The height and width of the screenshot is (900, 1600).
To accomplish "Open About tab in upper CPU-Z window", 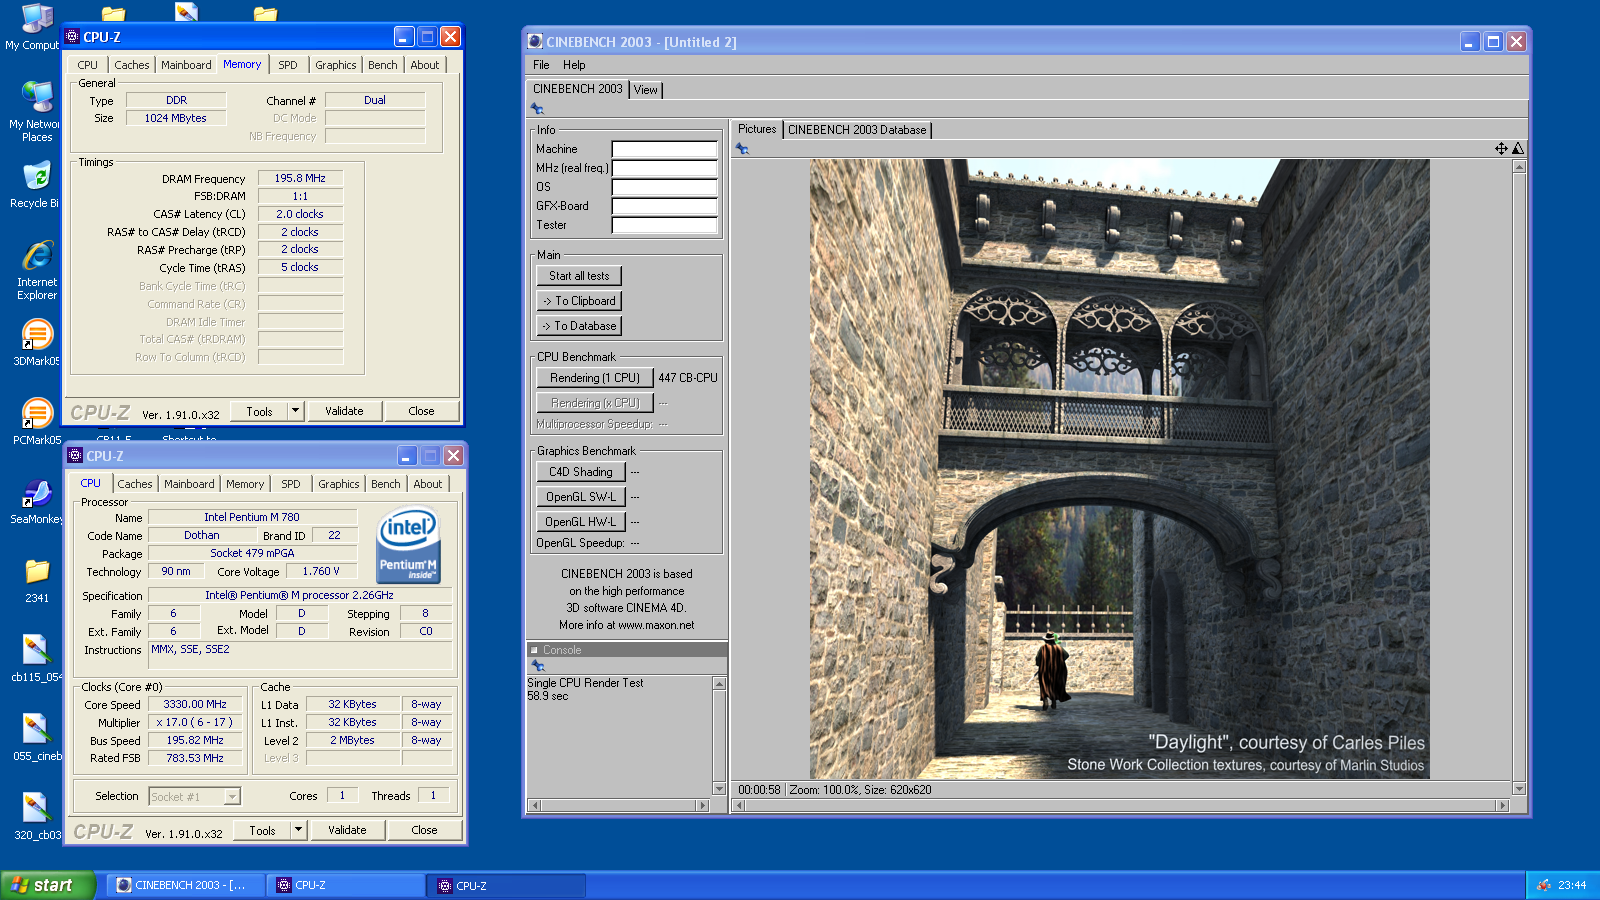I will [425, 65].
